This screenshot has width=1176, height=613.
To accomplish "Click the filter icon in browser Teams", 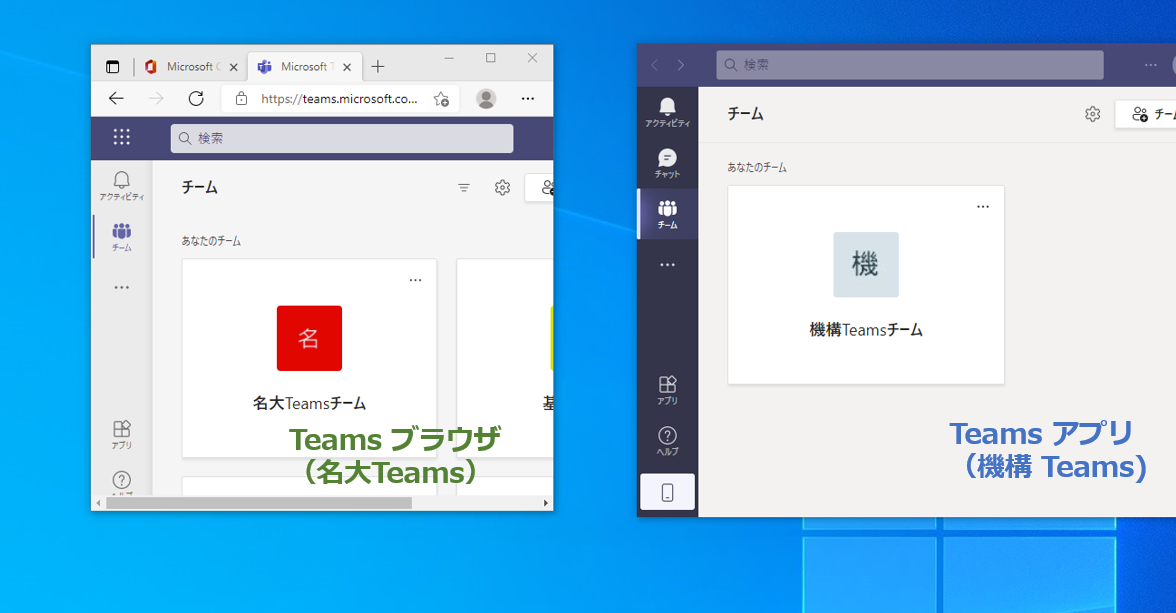I will point(464,187).
